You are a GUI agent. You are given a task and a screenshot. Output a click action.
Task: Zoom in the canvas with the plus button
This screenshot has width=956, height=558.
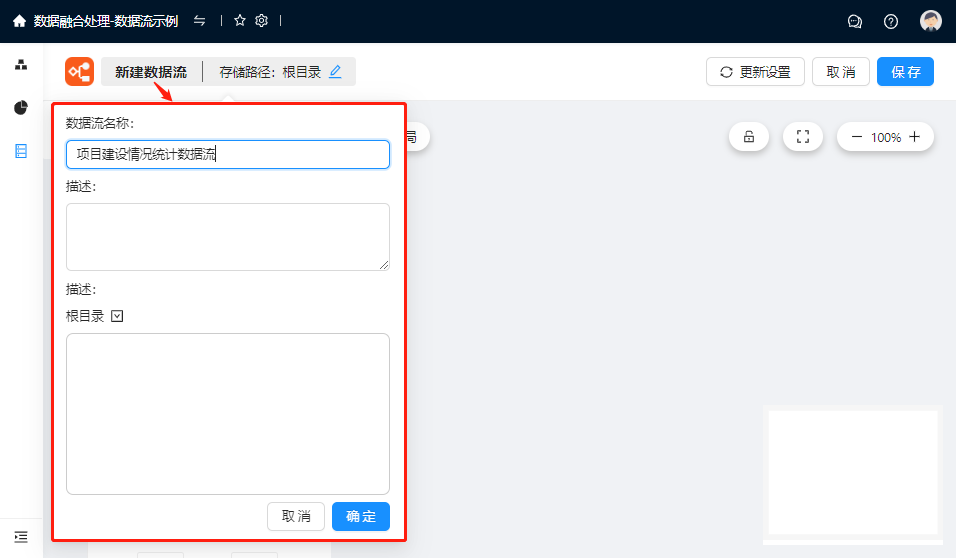tap(914, 137)
